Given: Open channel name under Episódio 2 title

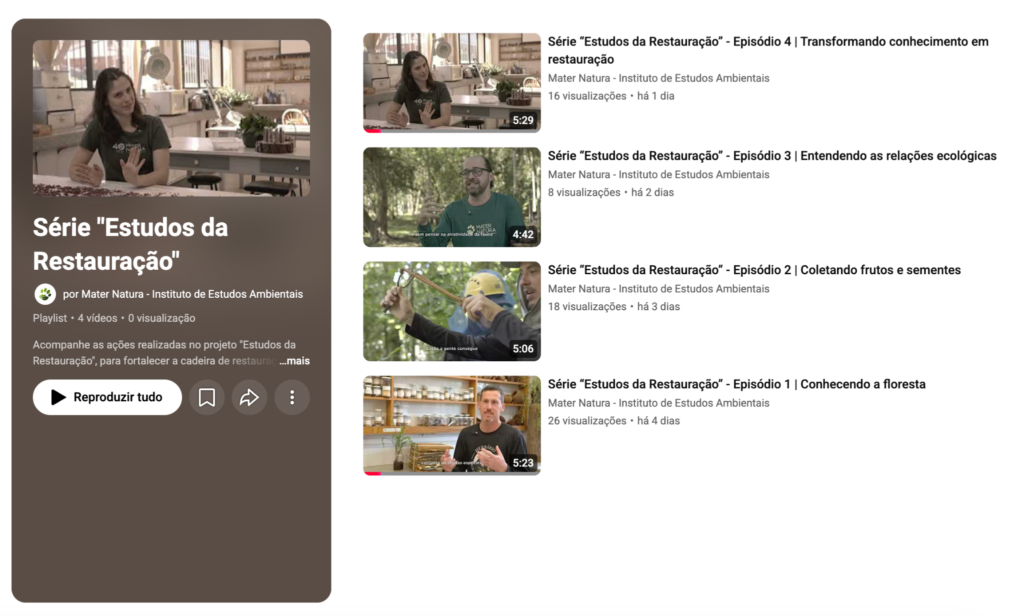Looking at the screenshot, I should point(658,289).
